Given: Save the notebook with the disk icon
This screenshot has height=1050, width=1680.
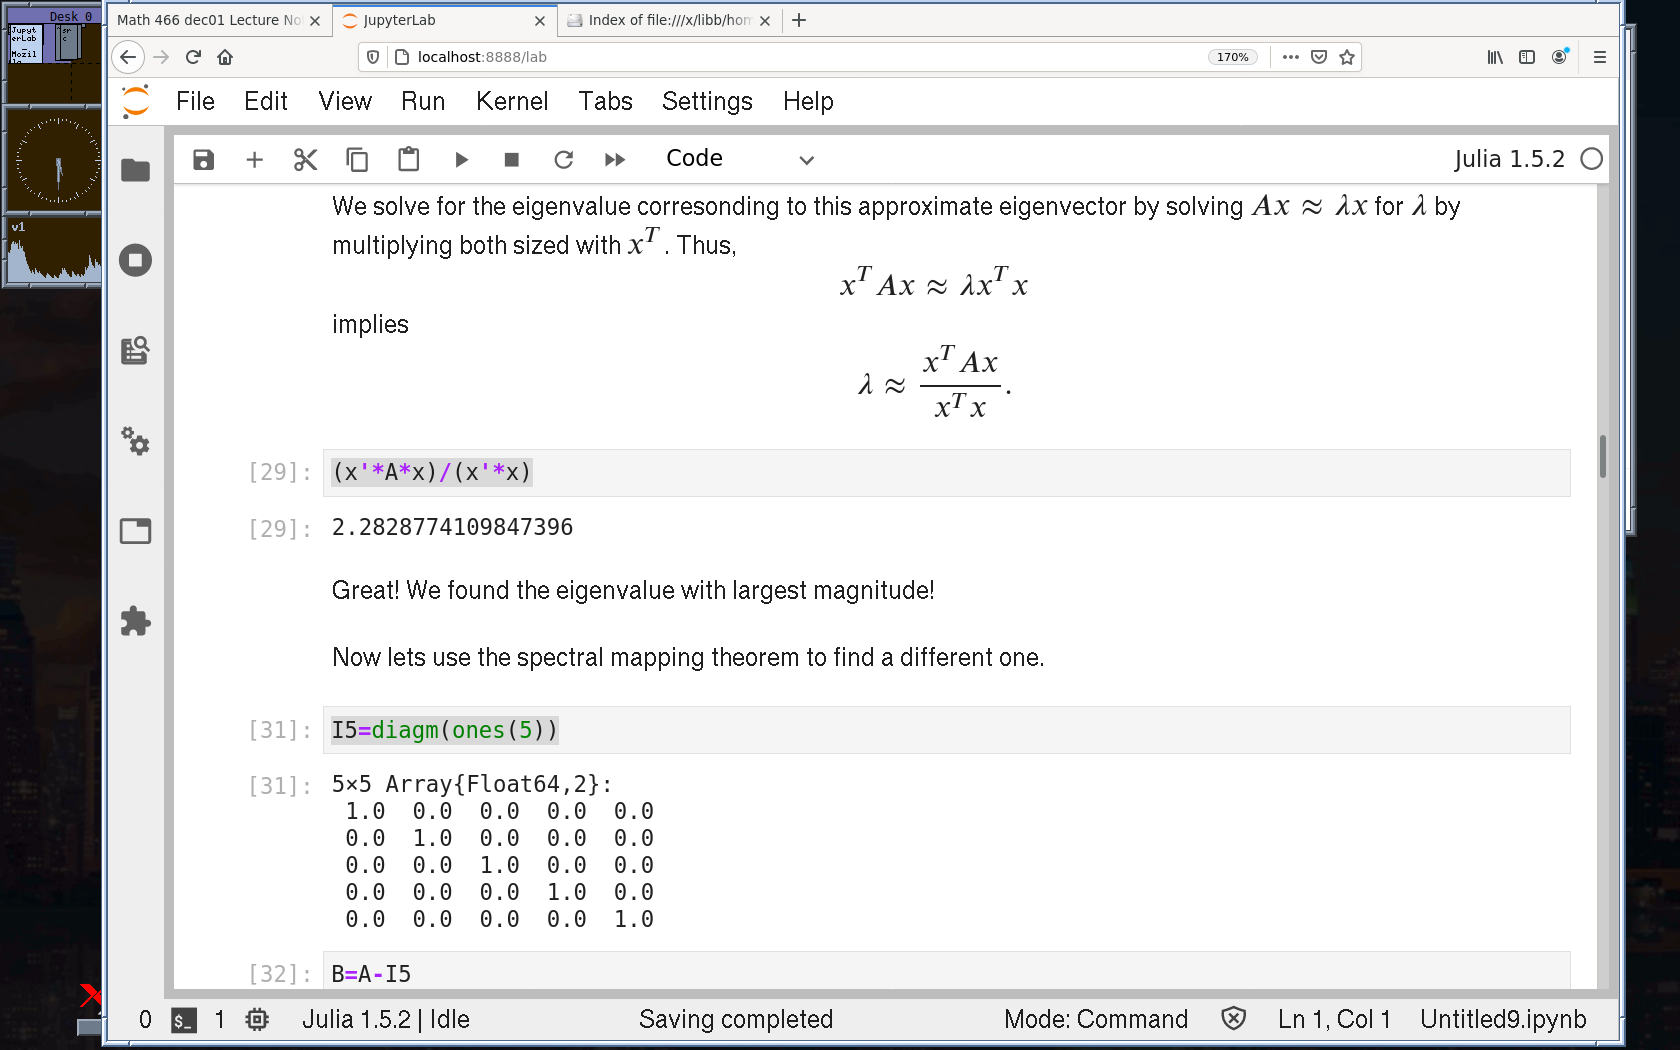Looking at the screenshot, I should point(203,160).
